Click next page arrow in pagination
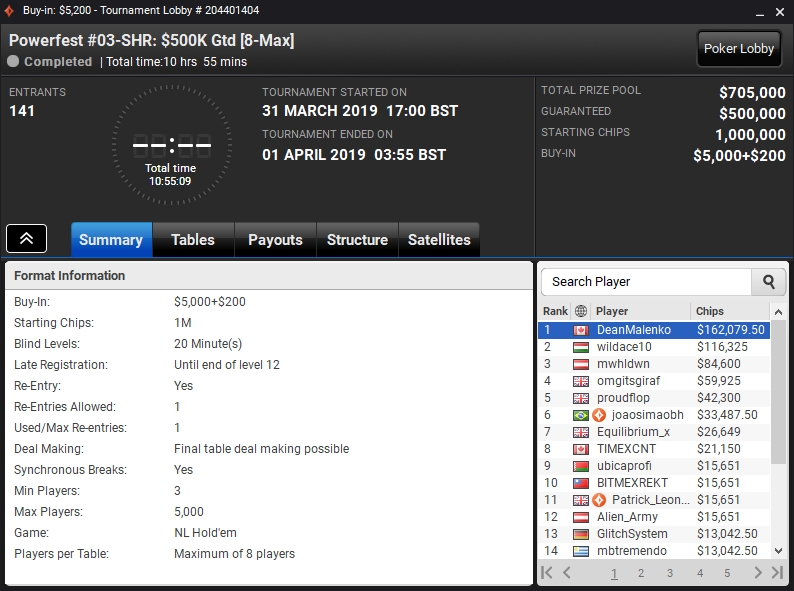The width and height of the screenshot is (794, 591). [x=758, y=572]
